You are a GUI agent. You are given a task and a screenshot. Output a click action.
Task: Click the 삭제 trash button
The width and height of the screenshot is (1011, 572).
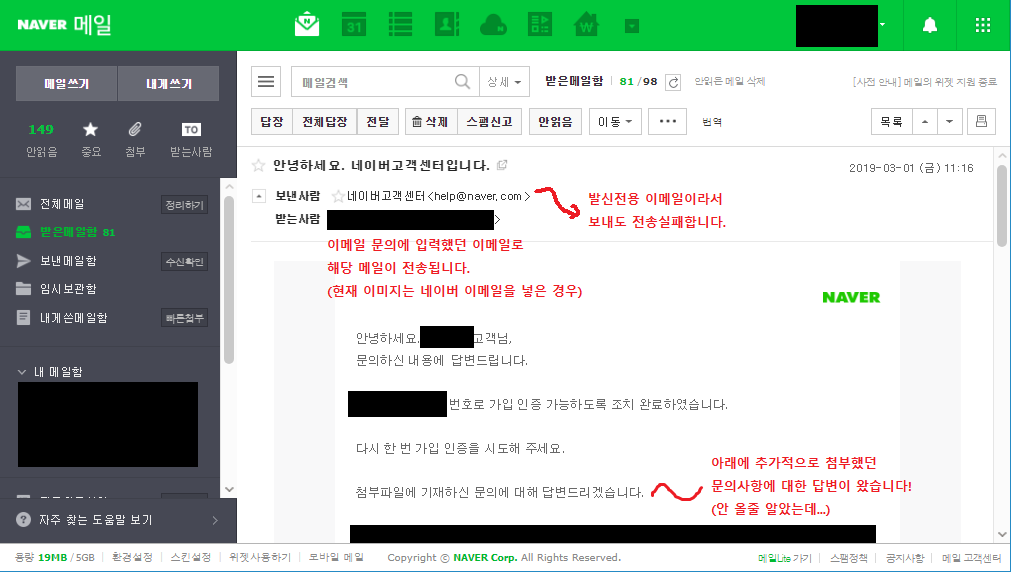(431, 121)
